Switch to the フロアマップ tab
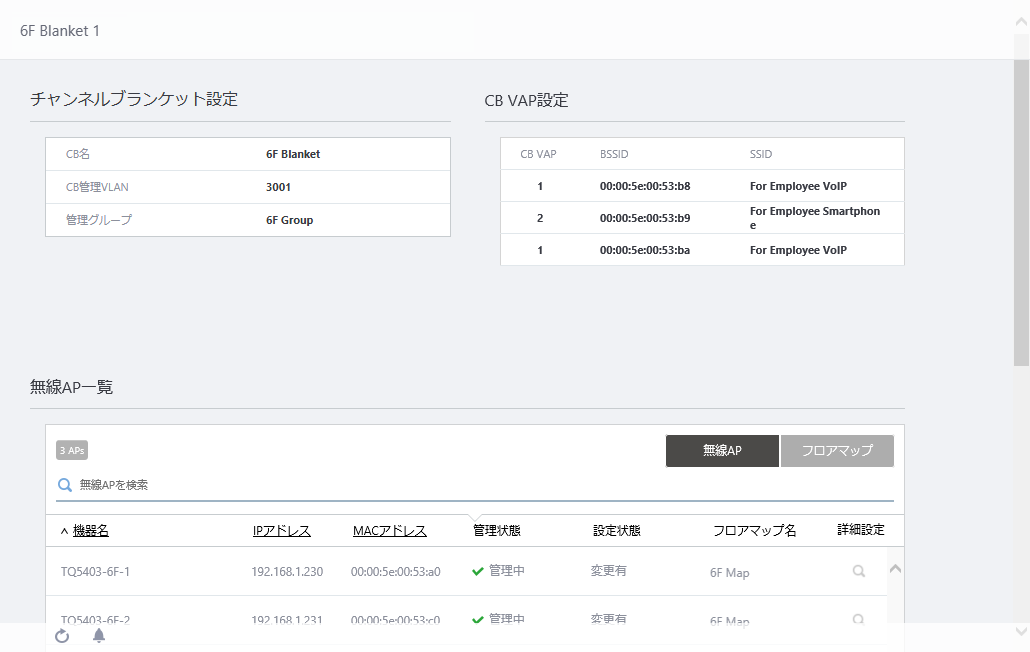 click(837, 450)
